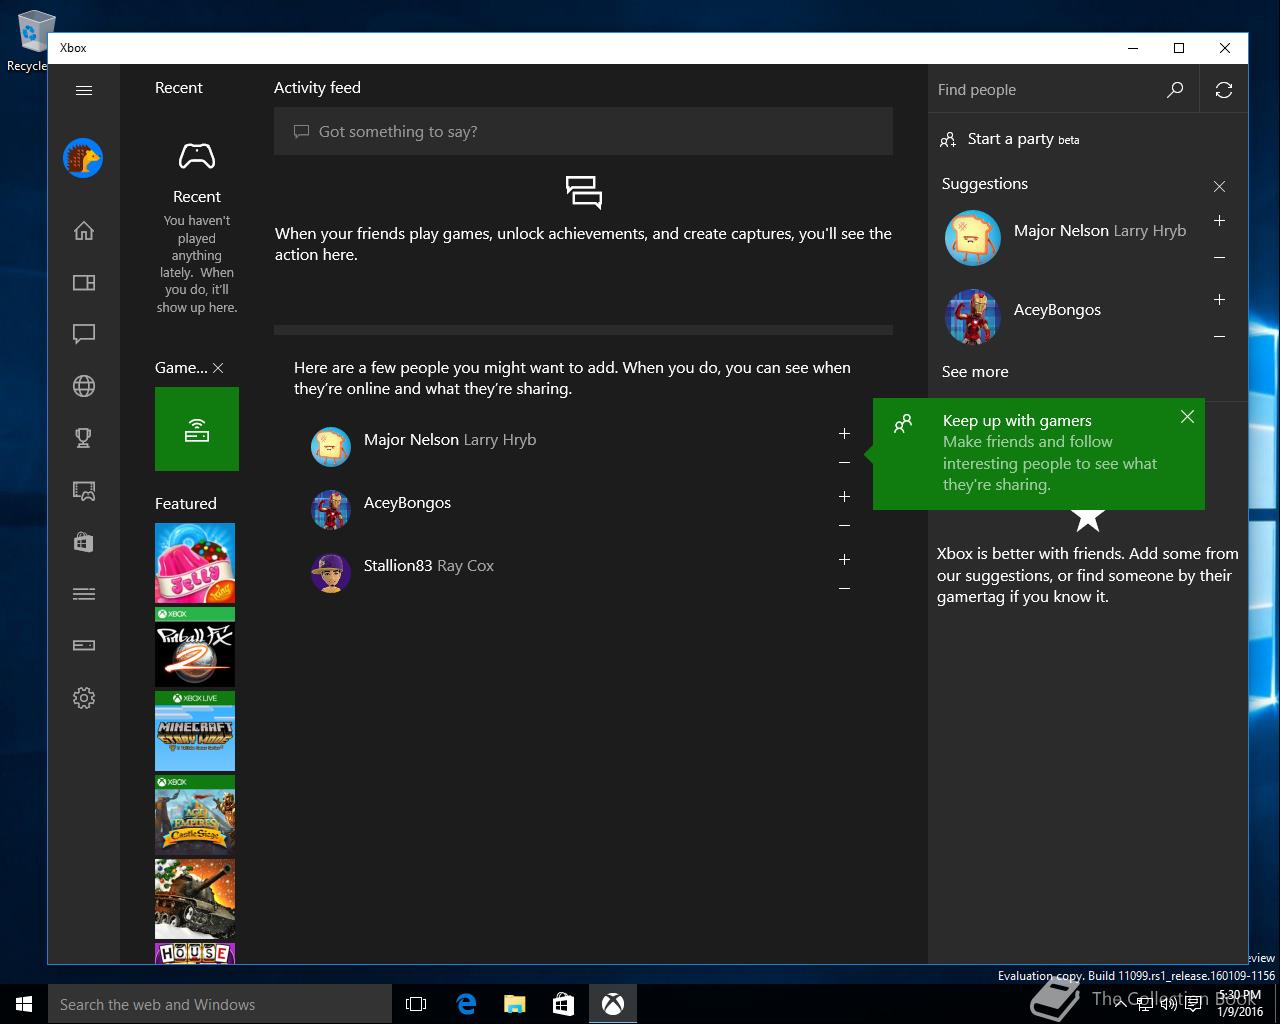Dismiss Major Nelson in activity feed
Screen dimensions: 1280x1024
[x=844, y=463]
